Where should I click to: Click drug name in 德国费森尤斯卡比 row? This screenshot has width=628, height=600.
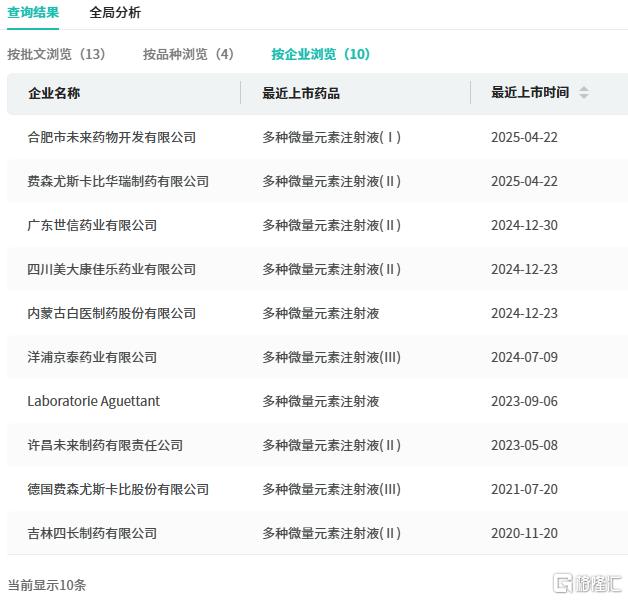pyautogui.click(x=332, y=489)
